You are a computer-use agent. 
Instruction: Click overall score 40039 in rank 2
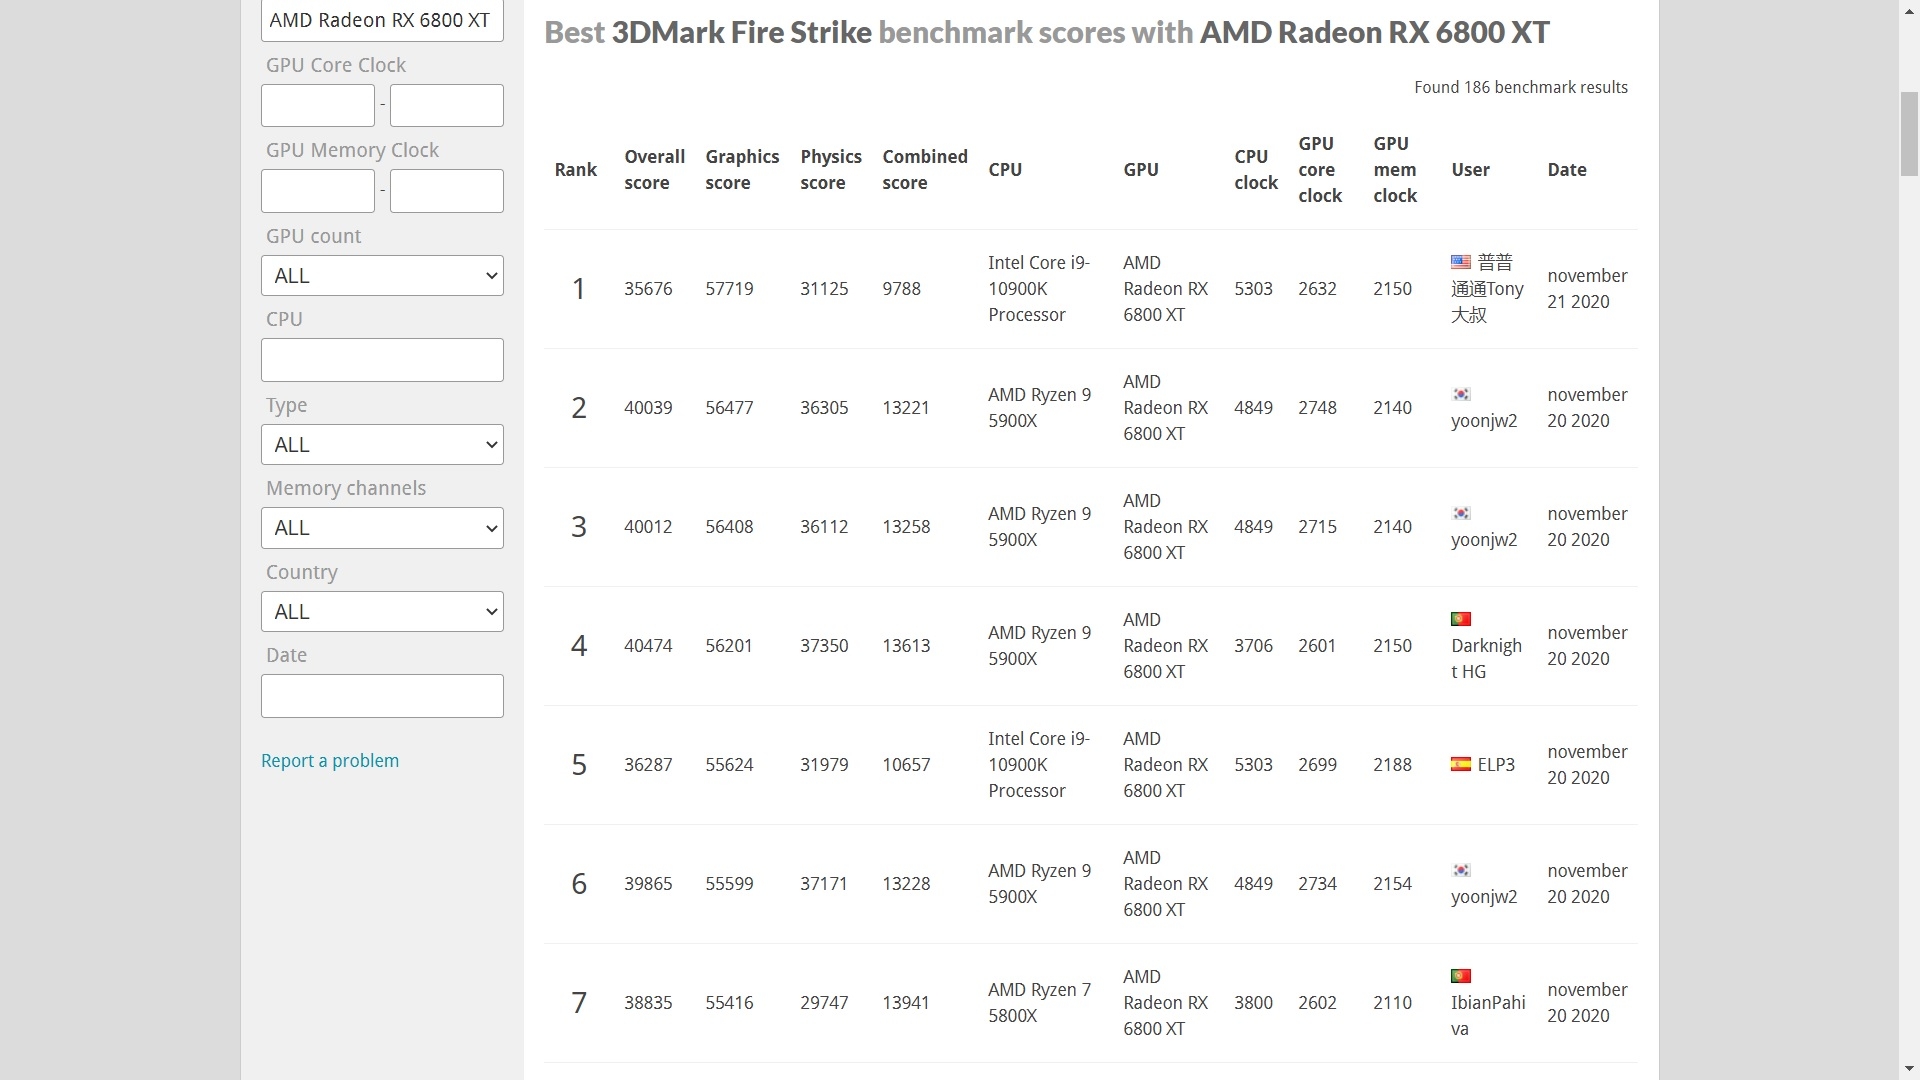click(x=648, y=408)
